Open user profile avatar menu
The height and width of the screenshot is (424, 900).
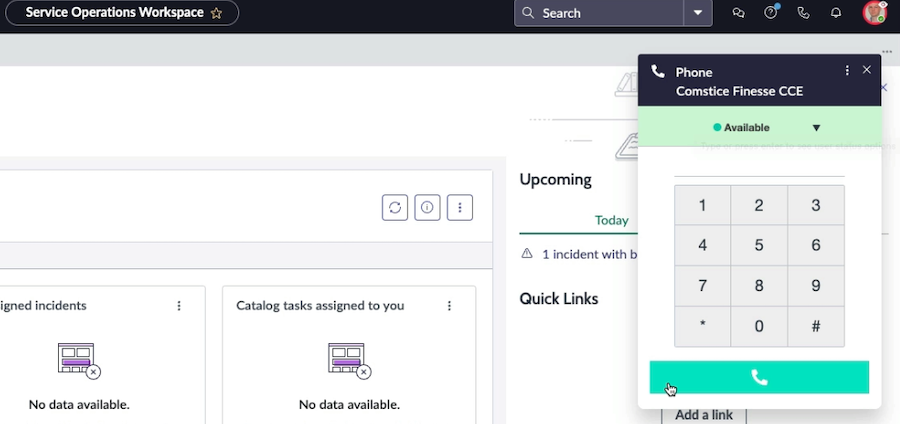pos(875,13)
